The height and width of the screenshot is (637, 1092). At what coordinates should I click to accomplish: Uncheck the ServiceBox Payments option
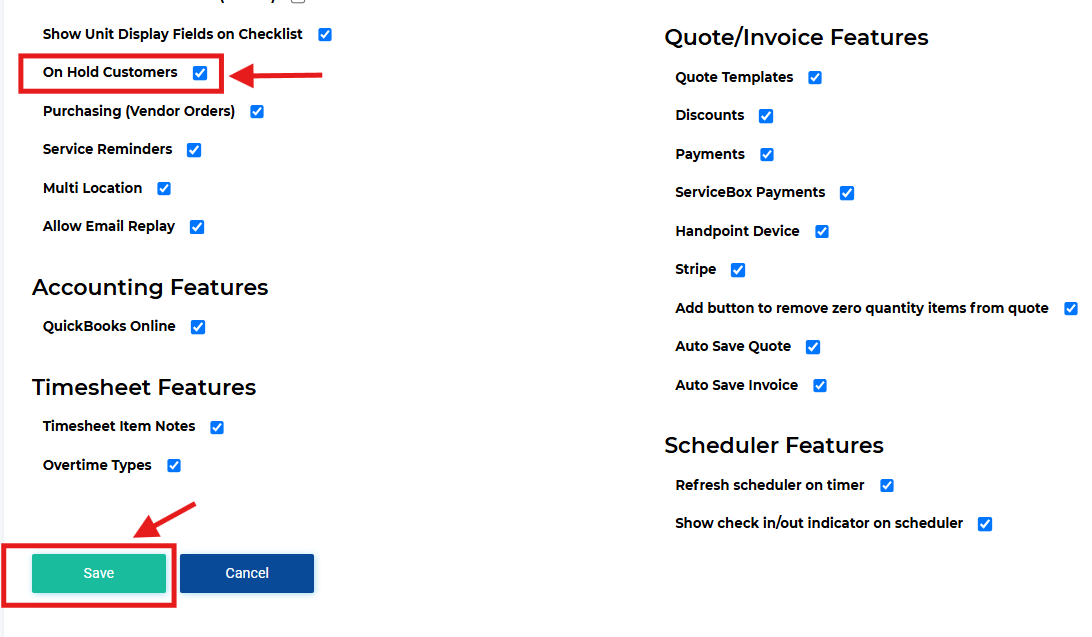click(x=847, y=193)
